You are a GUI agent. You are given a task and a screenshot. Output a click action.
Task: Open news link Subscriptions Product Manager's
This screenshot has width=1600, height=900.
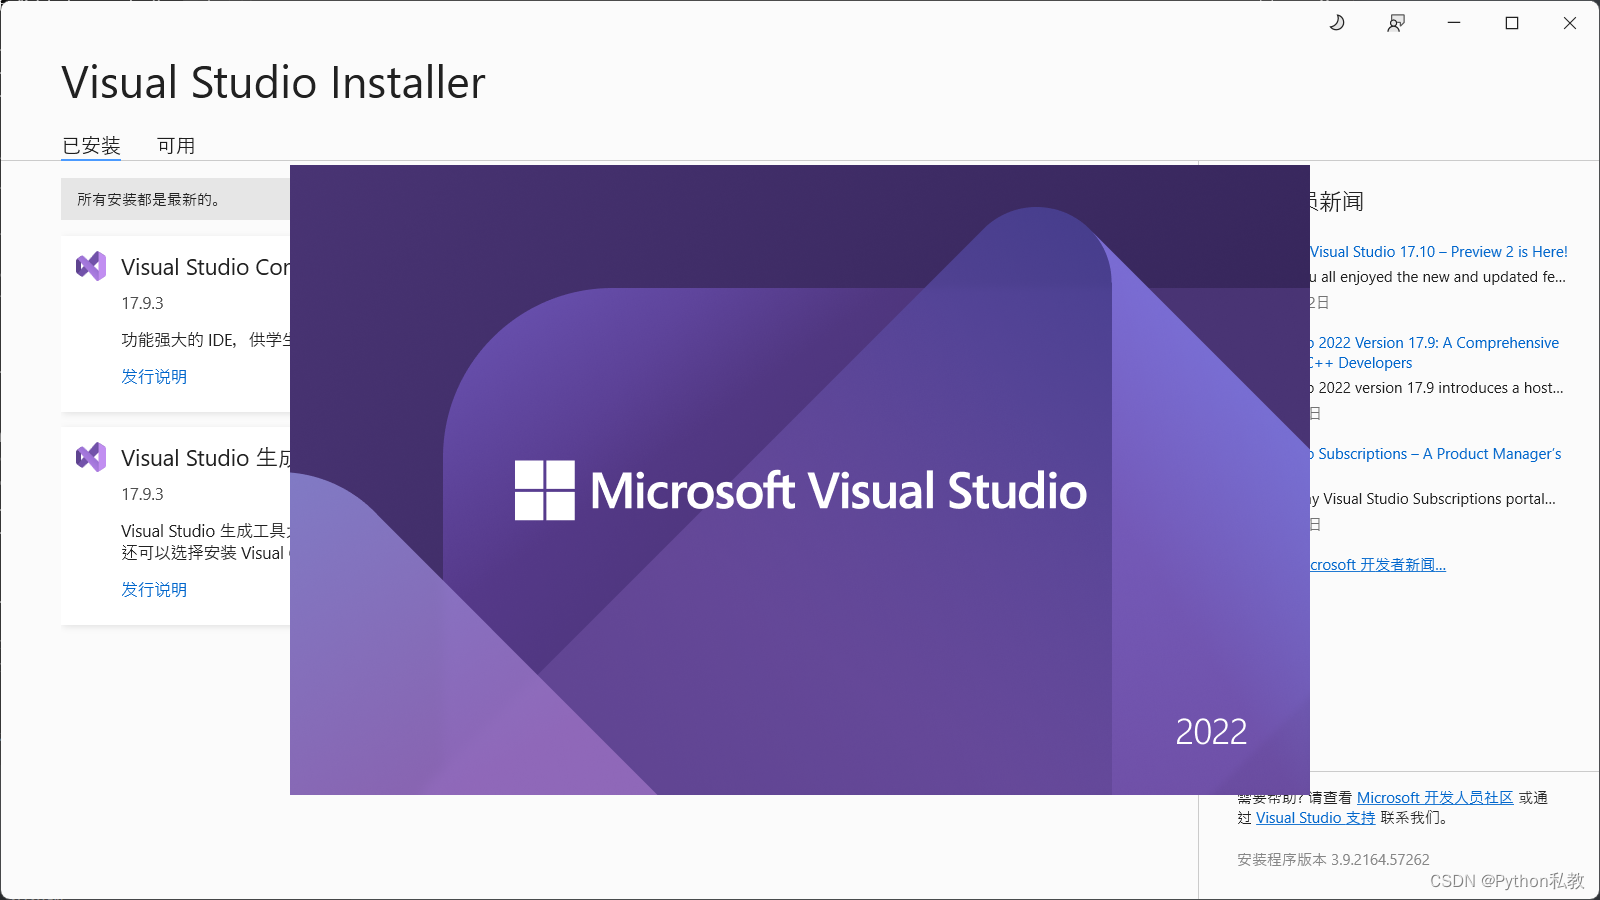(x=1436, y=454)
